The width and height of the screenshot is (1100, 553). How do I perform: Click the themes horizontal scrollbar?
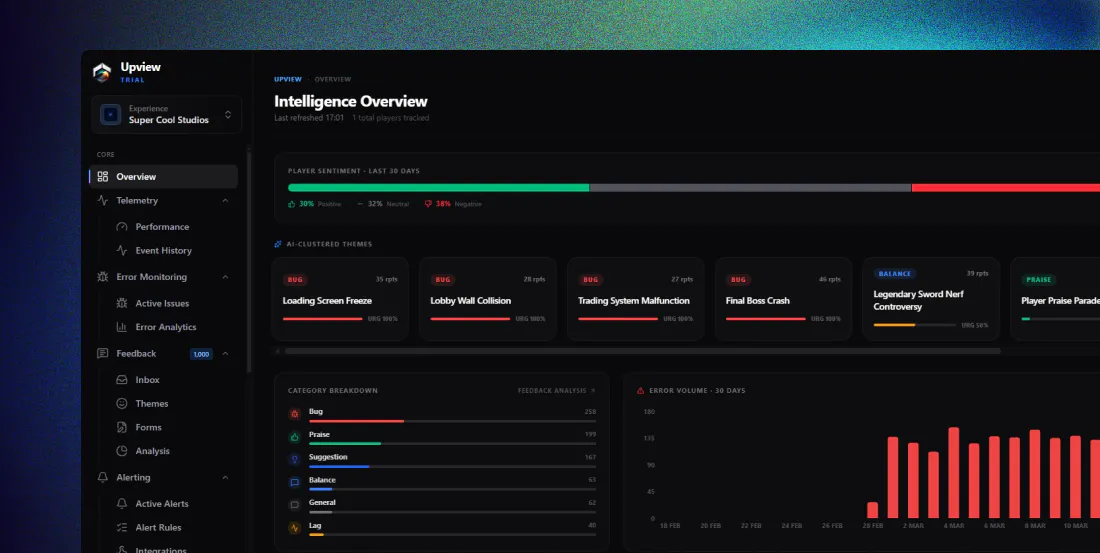[642, 351]
